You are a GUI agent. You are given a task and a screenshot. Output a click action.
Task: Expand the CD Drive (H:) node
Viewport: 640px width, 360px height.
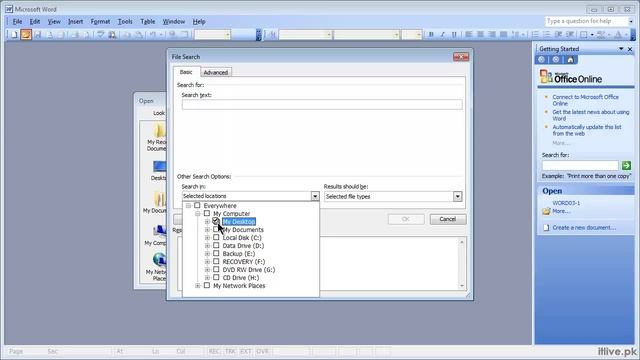[x=207, y=278]
